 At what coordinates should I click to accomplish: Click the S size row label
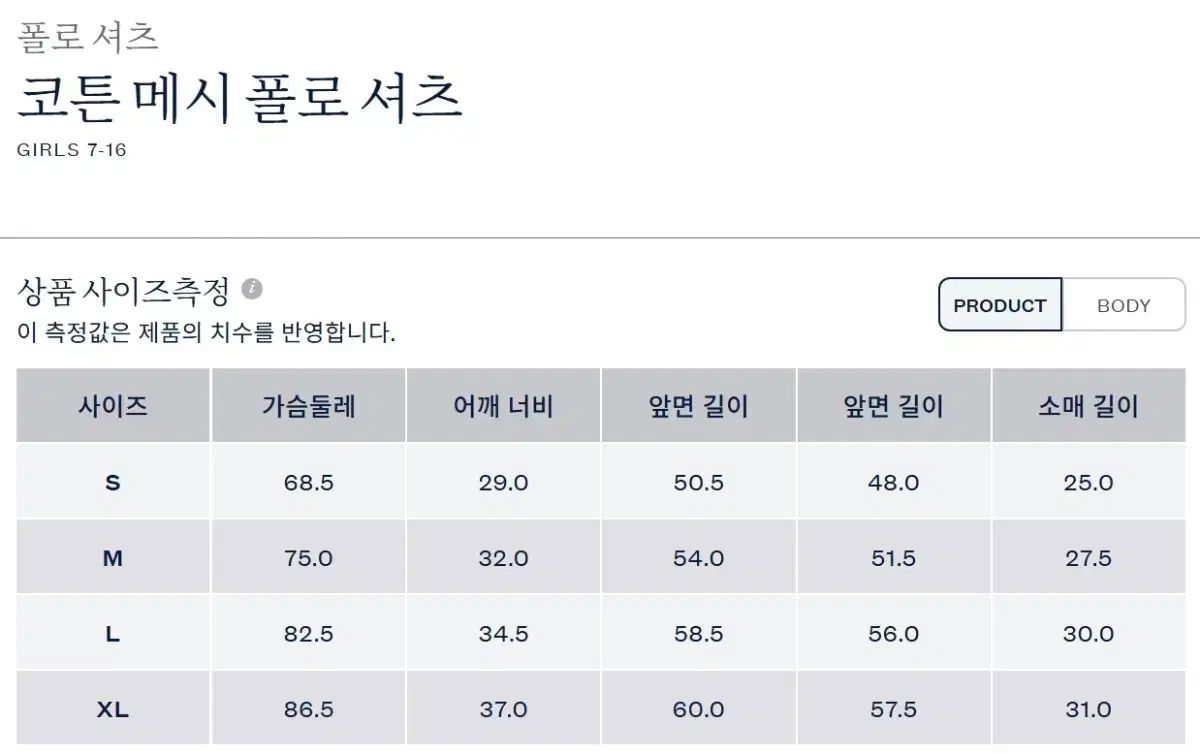(113, 483)
